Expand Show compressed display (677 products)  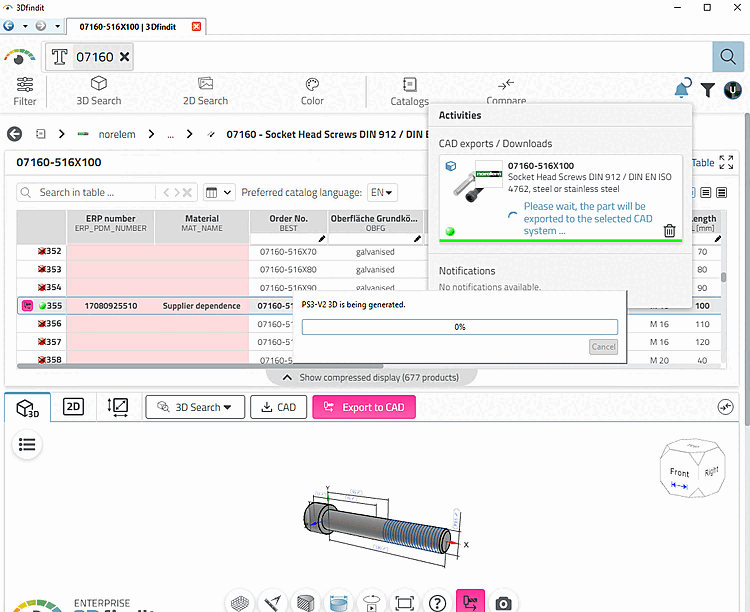[x=371, y=378]
